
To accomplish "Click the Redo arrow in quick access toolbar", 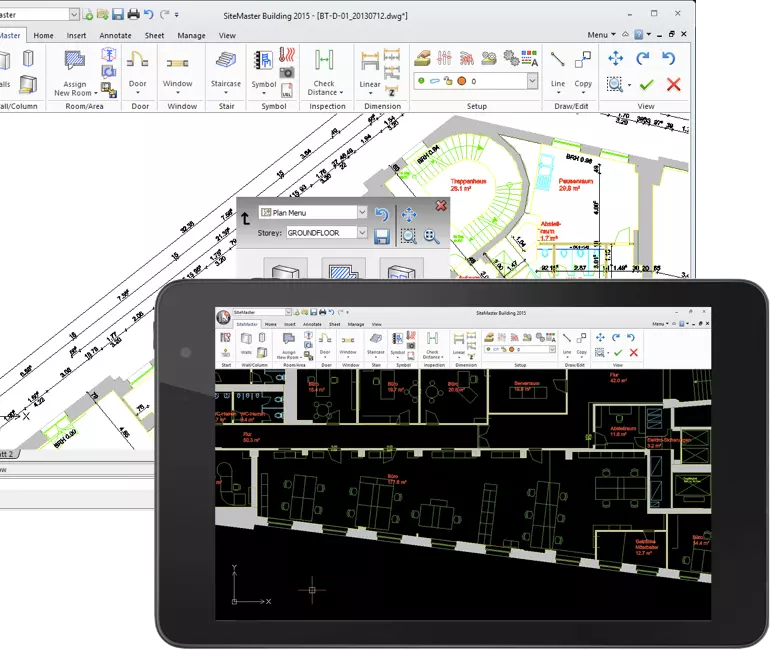I will pyautogui.click(x=165, y=14).
